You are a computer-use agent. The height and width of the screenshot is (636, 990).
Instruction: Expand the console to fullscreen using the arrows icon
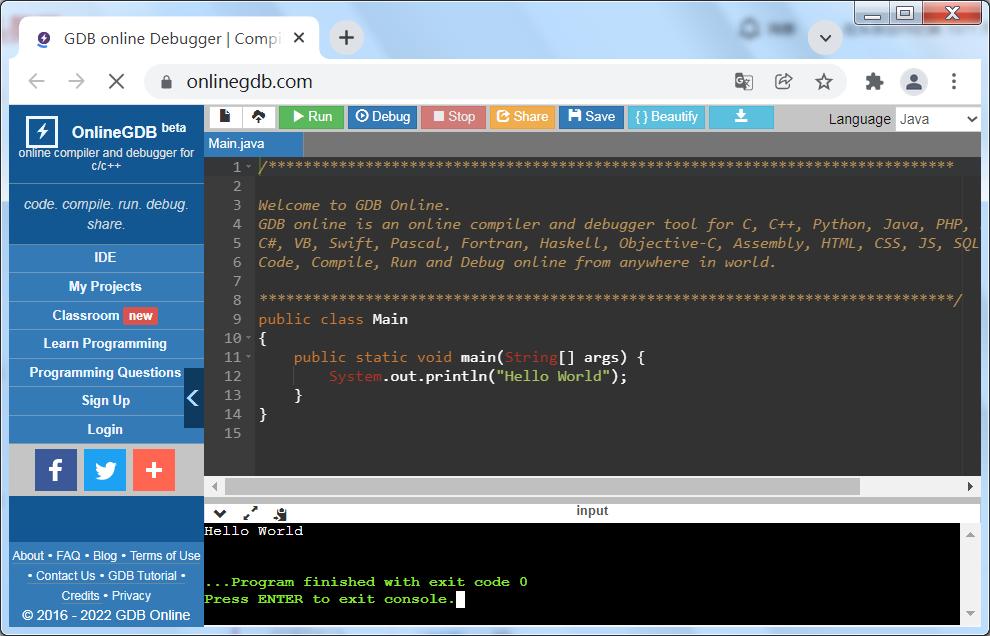(250, 512)
